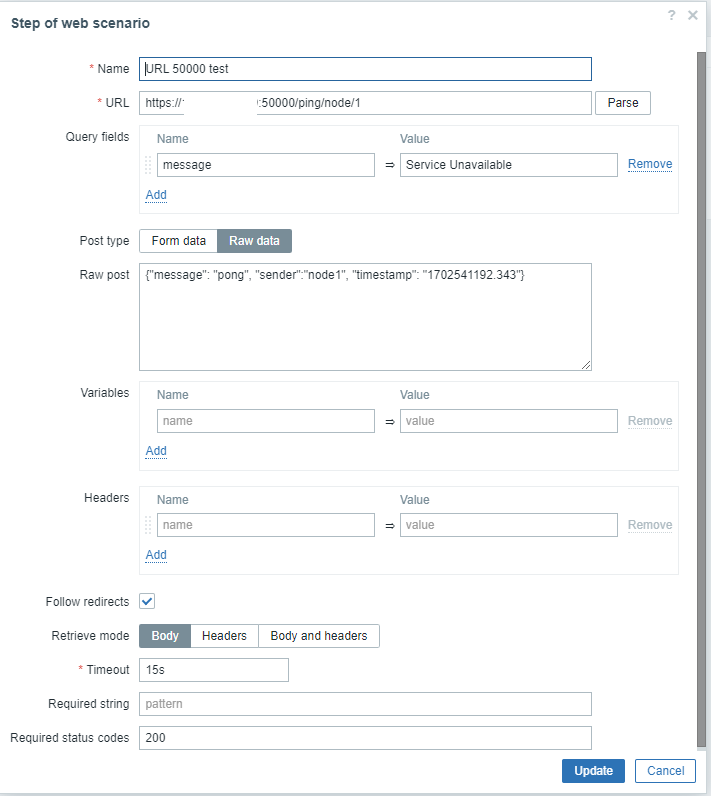Click the help question mark icon
The image size is (711, 796).
click(x=672, y=15)
